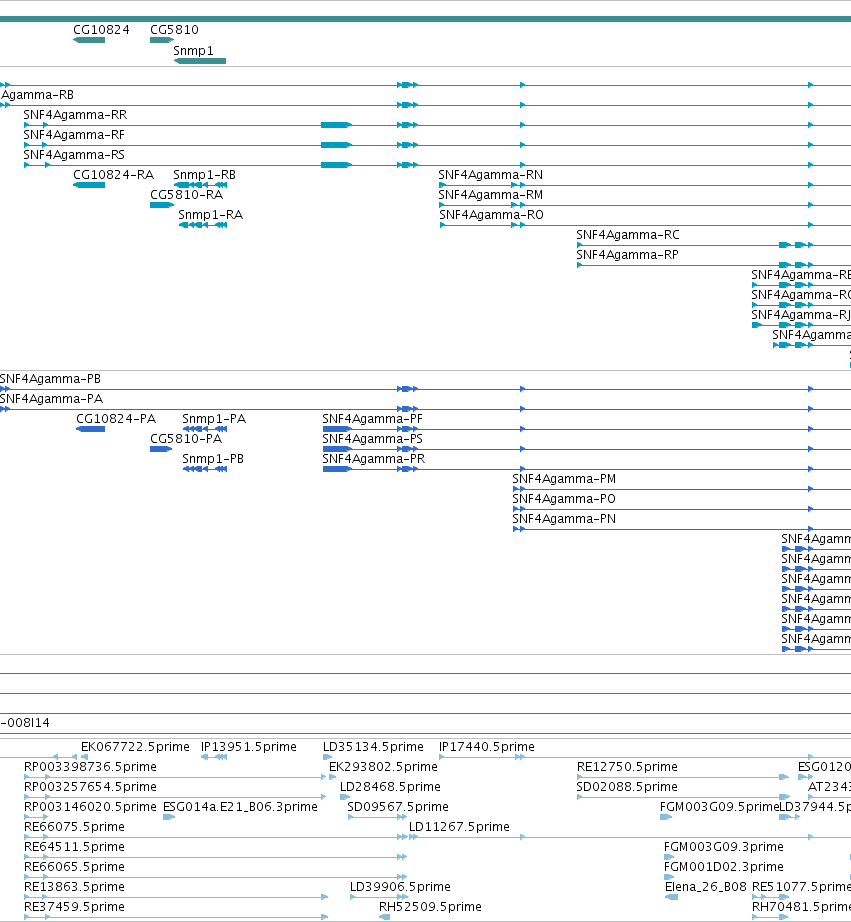Click the wide exon block of SNF4Agamma-RR

tap(336, 125)
